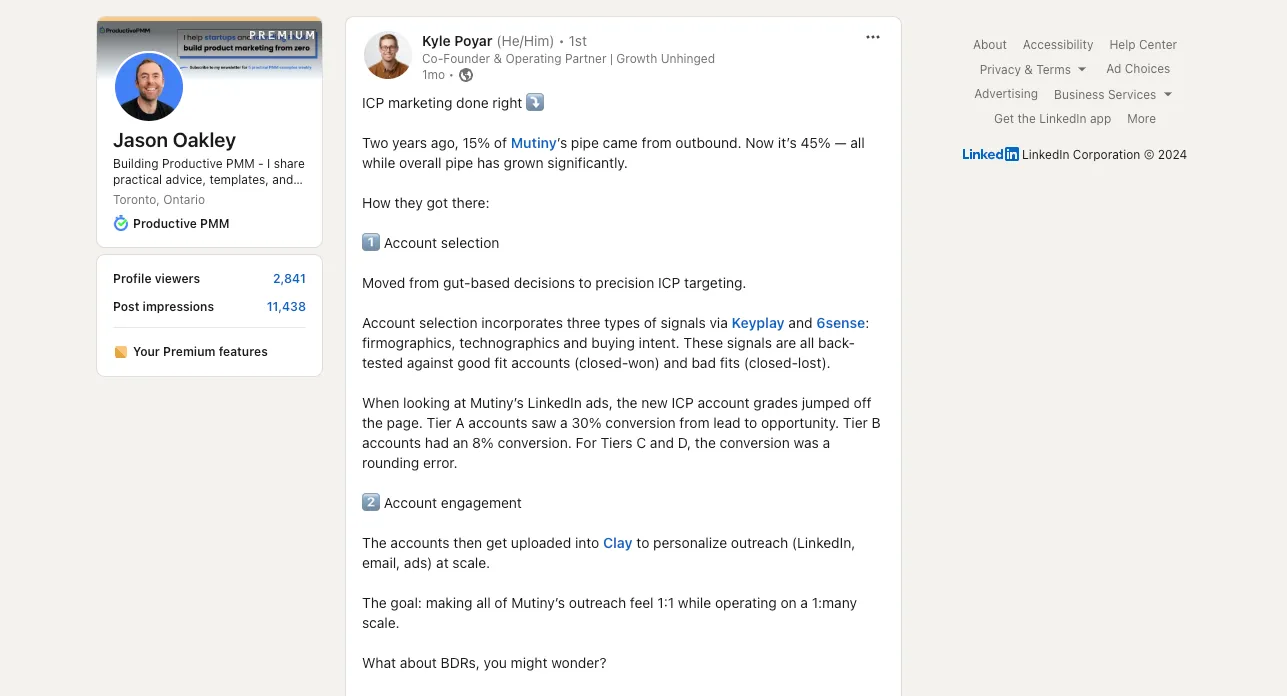This screenshot has height=696, width=1287.
Task: Click the profile banner cover image
Action: [x=250, y=45]
